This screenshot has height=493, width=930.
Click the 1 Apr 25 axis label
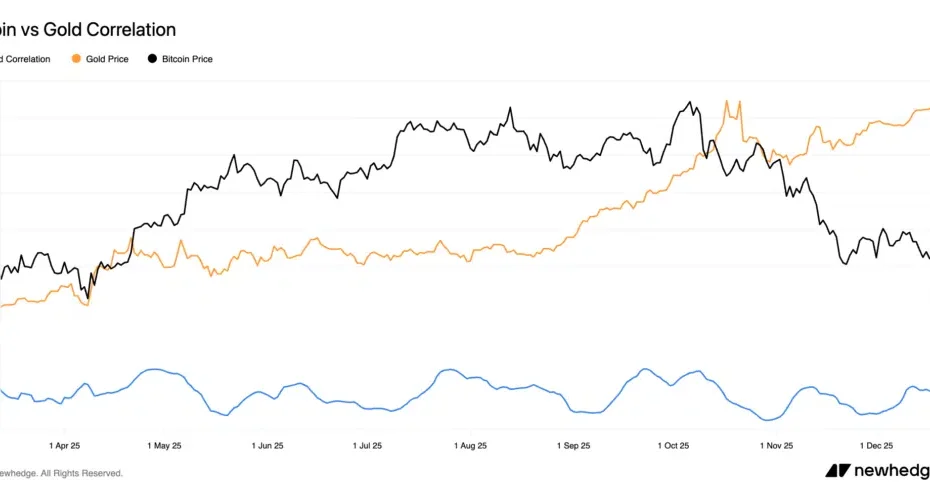[64, 445]
